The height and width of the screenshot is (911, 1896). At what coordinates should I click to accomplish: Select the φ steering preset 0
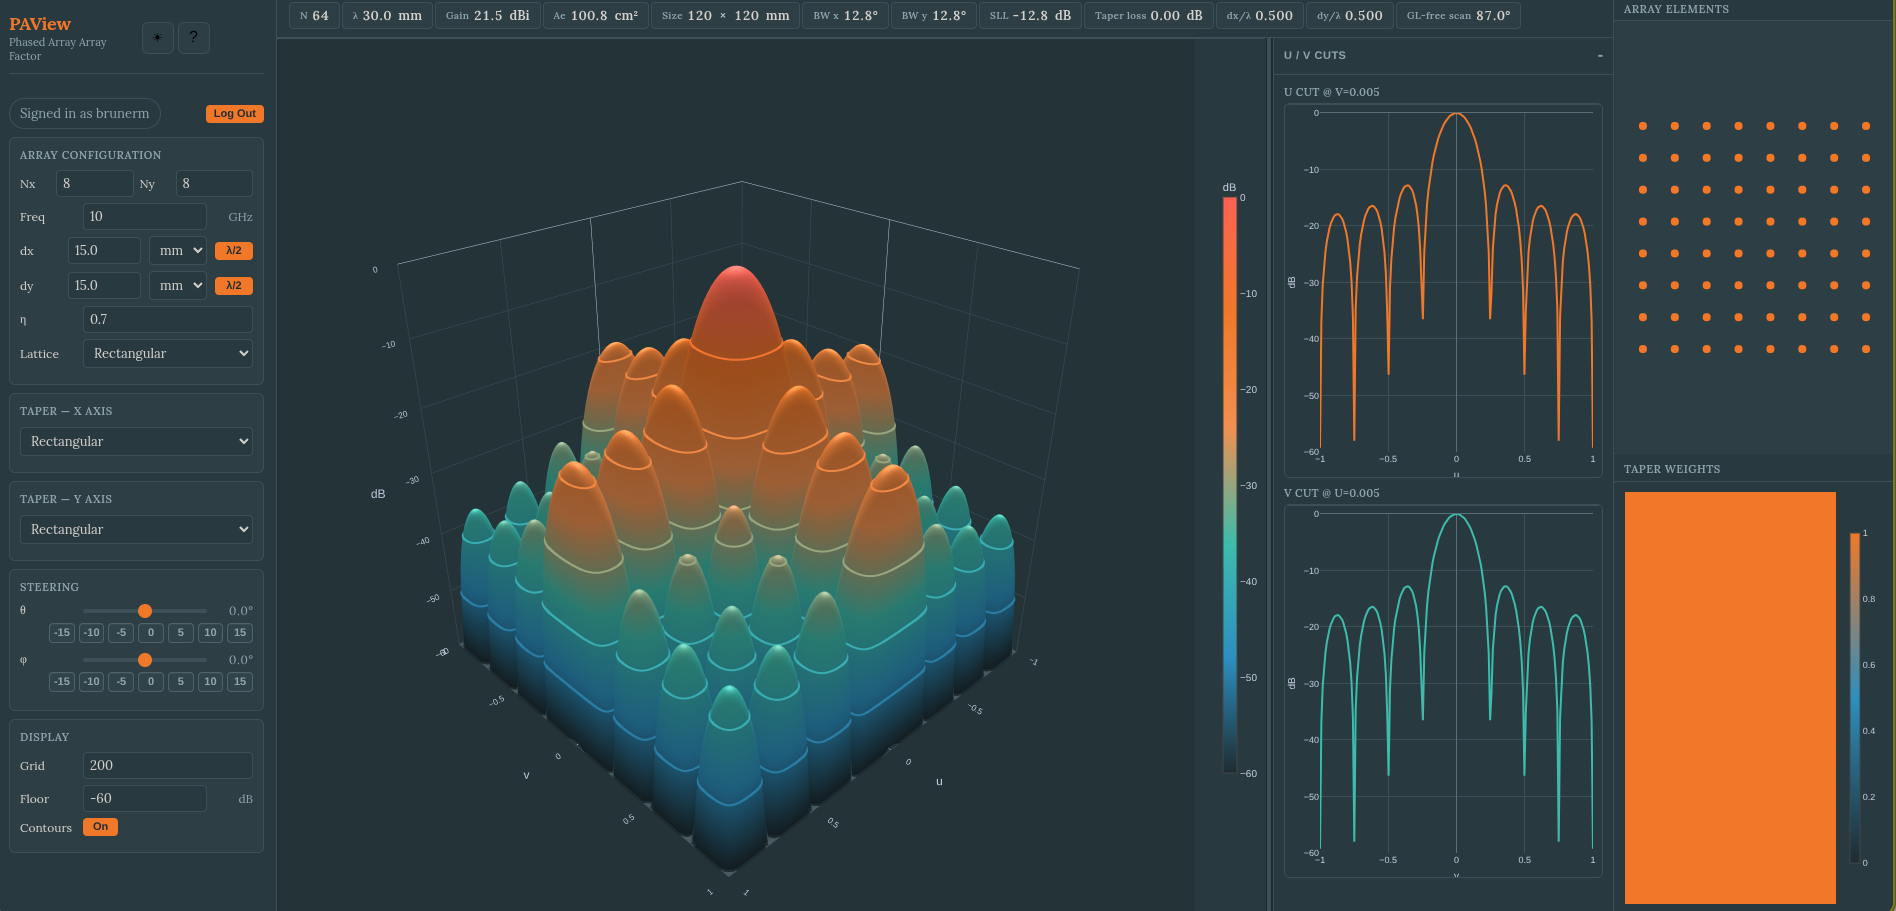(151, 682)
